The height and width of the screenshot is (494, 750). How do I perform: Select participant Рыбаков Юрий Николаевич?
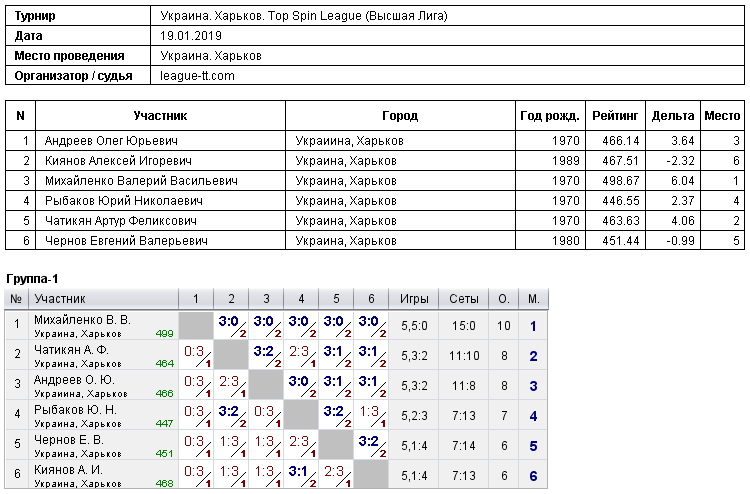tap(123, 201)
